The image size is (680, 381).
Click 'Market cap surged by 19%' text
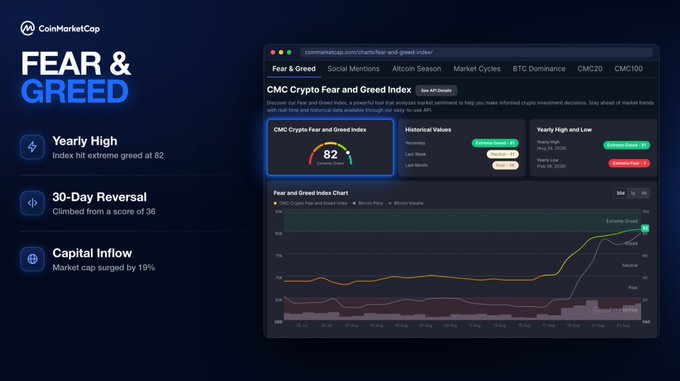point(104,267)
